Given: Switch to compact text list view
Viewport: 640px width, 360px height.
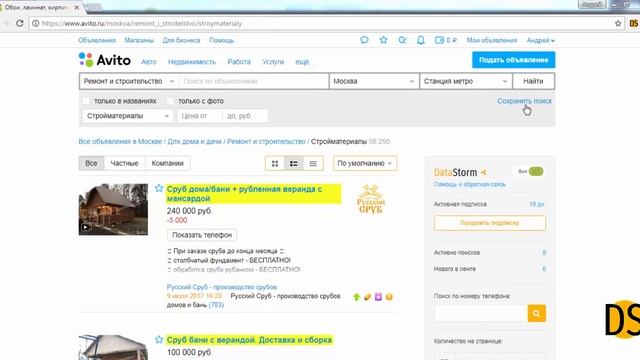Looking at the screenshot, I should [x=313, y=163].
